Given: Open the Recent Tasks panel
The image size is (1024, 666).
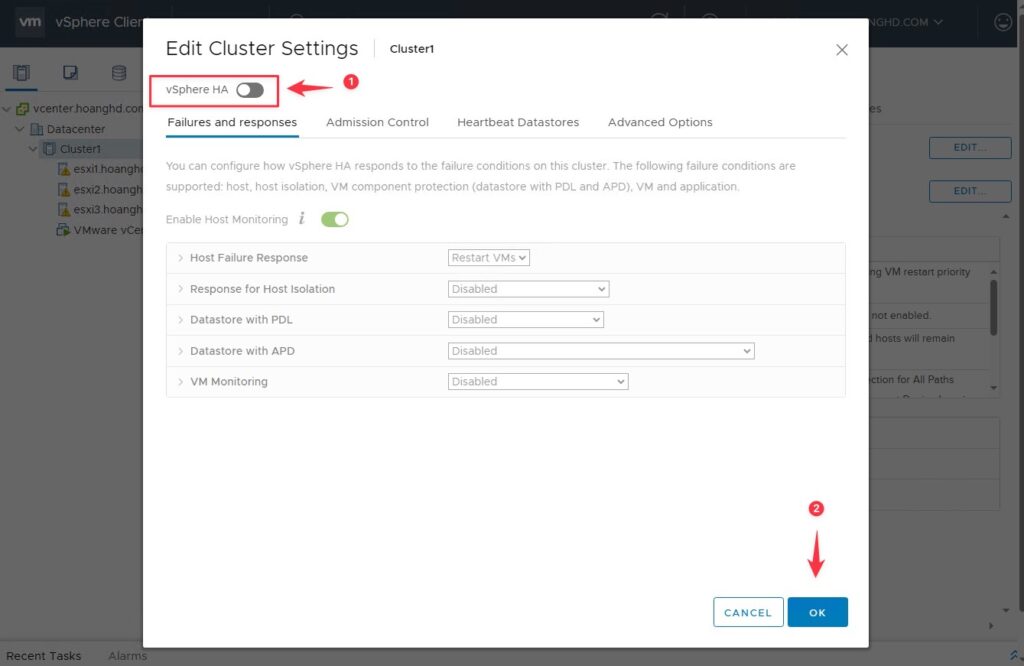Looking at the screenshot, I should point(44,656).
